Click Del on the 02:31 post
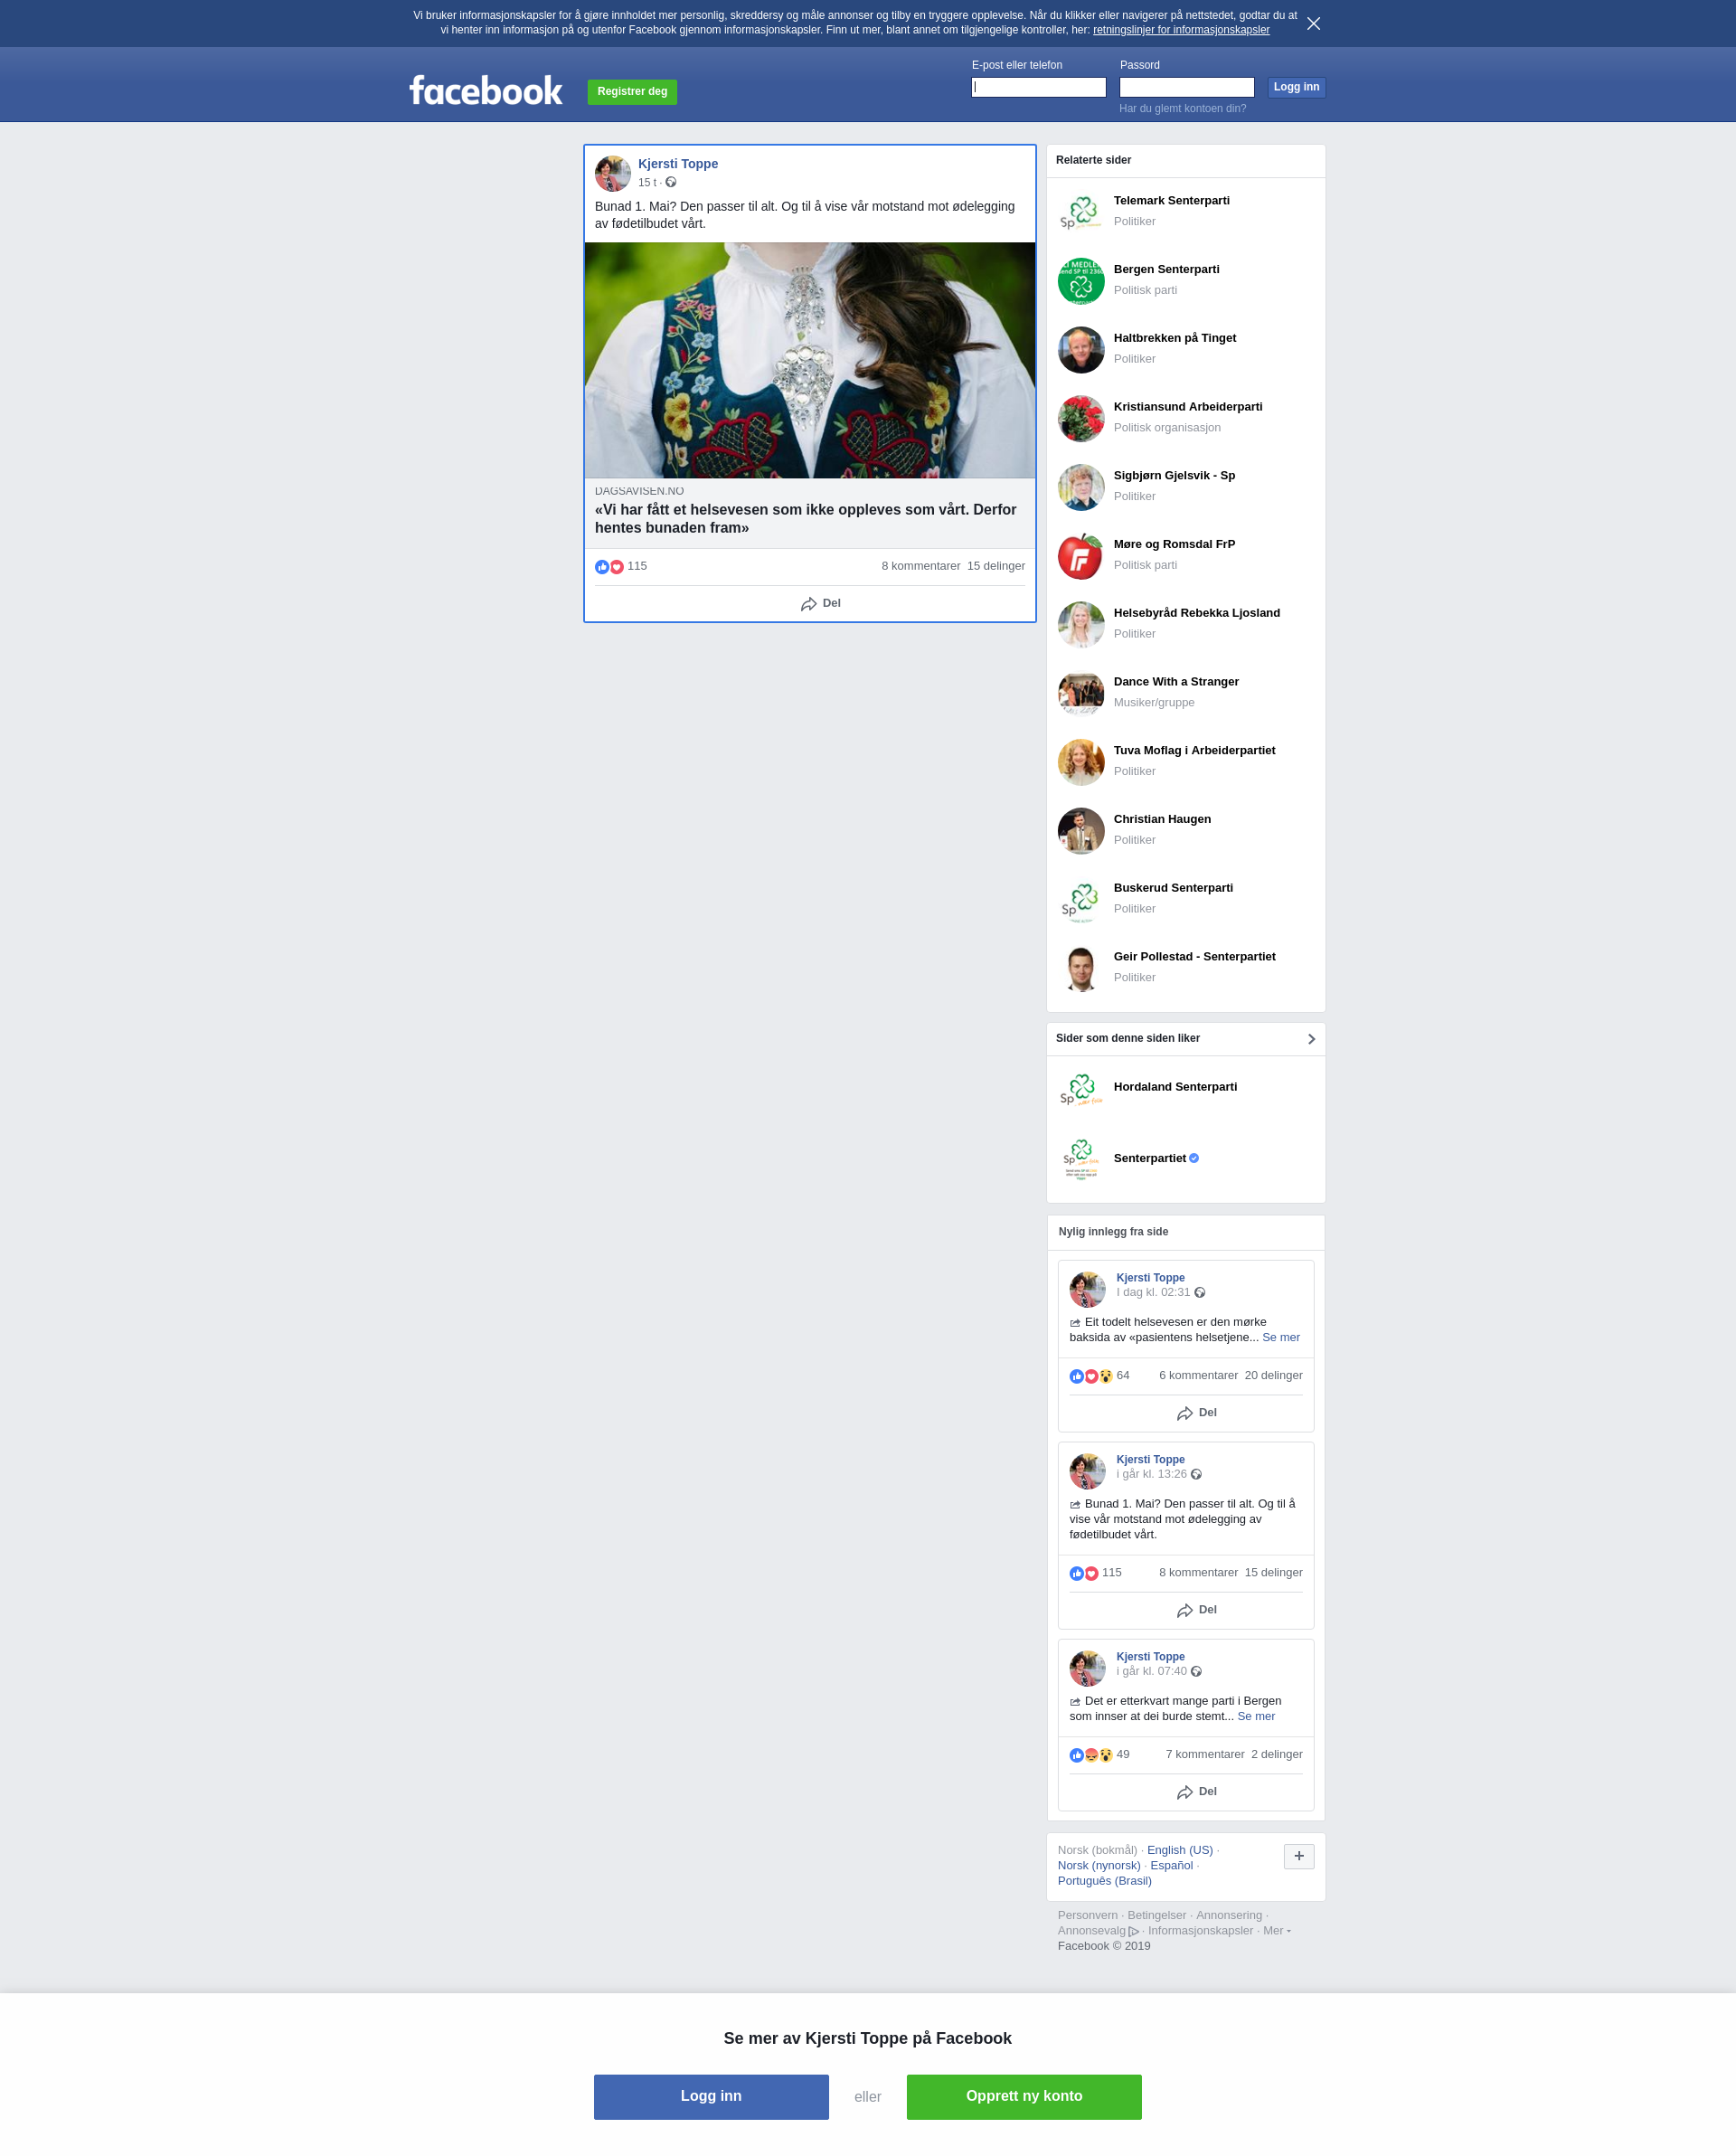This screenshot has width=1736, height=2156. click(1197, 1413)
